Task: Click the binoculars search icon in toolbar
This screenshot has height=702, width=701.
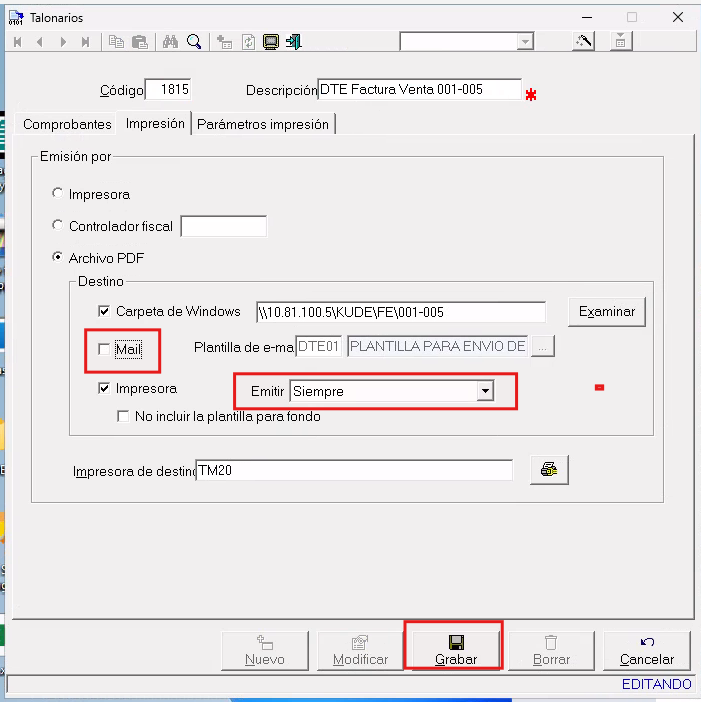Action: tap(170, 42)
